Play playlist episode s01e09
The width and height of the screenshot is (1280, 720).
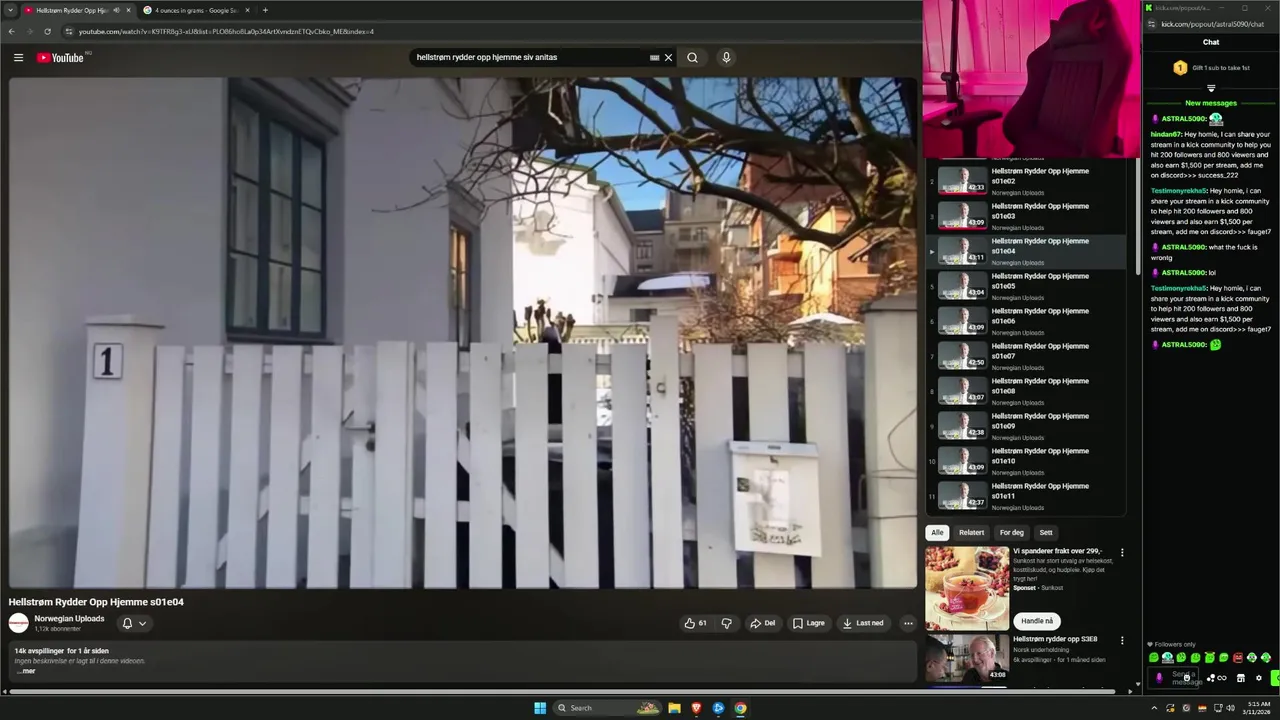pyautogui.click(x=1028, y=426)
